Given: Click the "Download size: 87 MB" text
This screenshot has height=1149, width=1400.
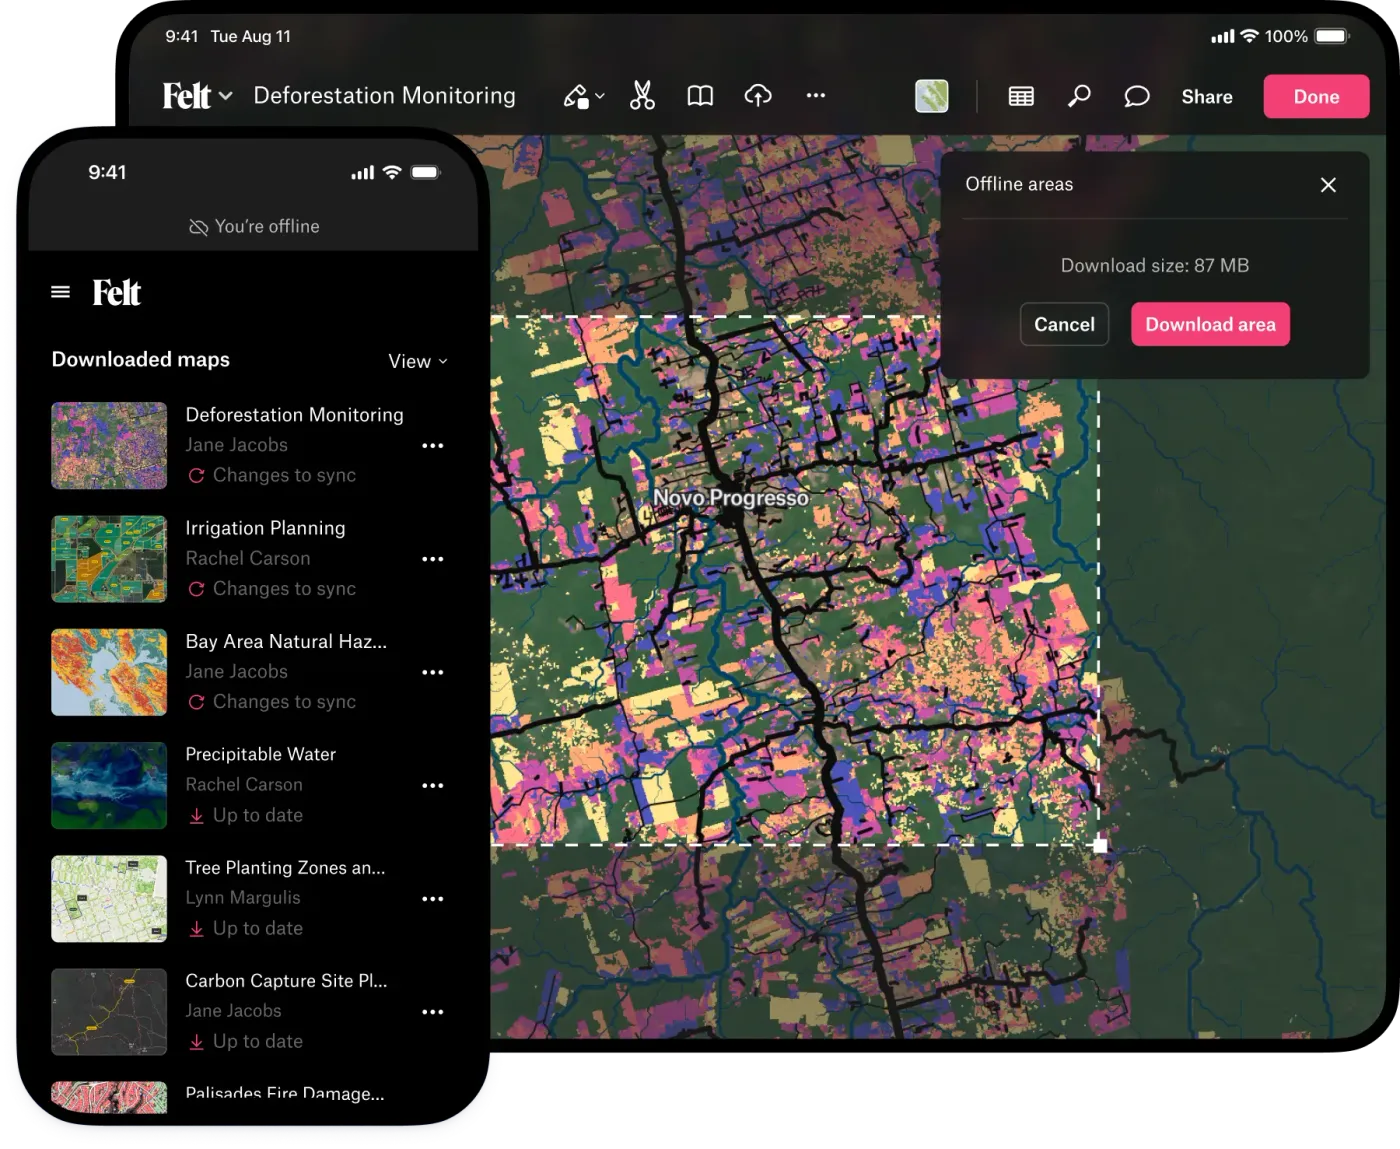Looking at the screenshot, I should point(1155,265).
